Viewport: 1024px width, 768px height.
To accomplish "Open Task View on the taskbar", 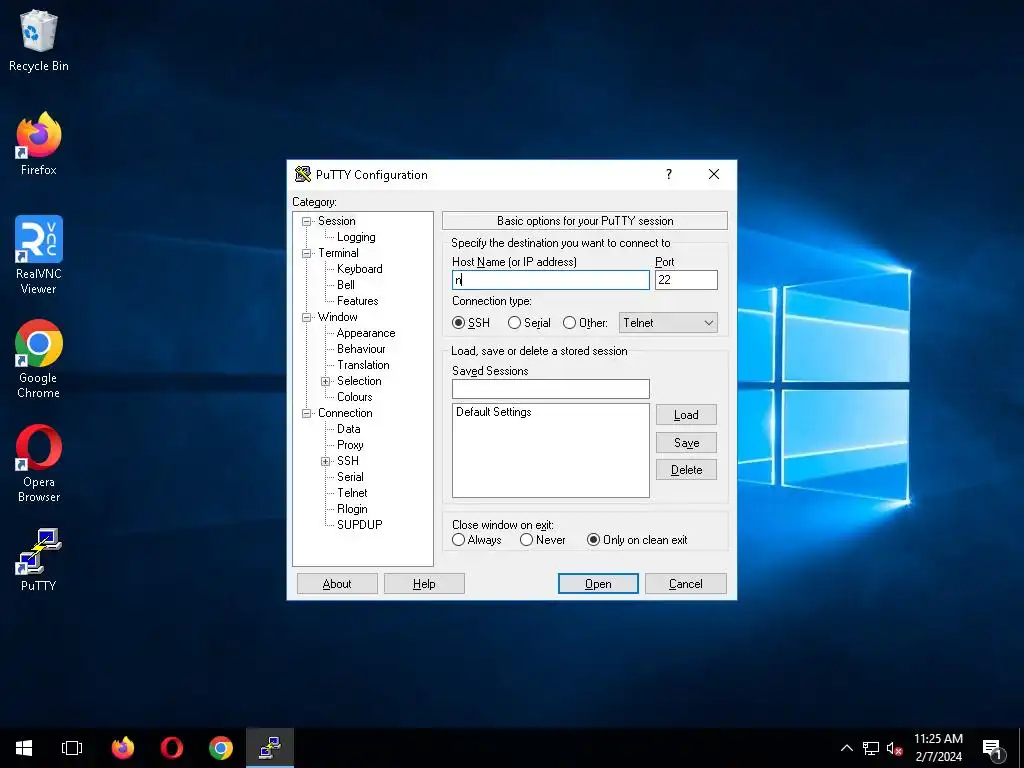I will [72, 748].
